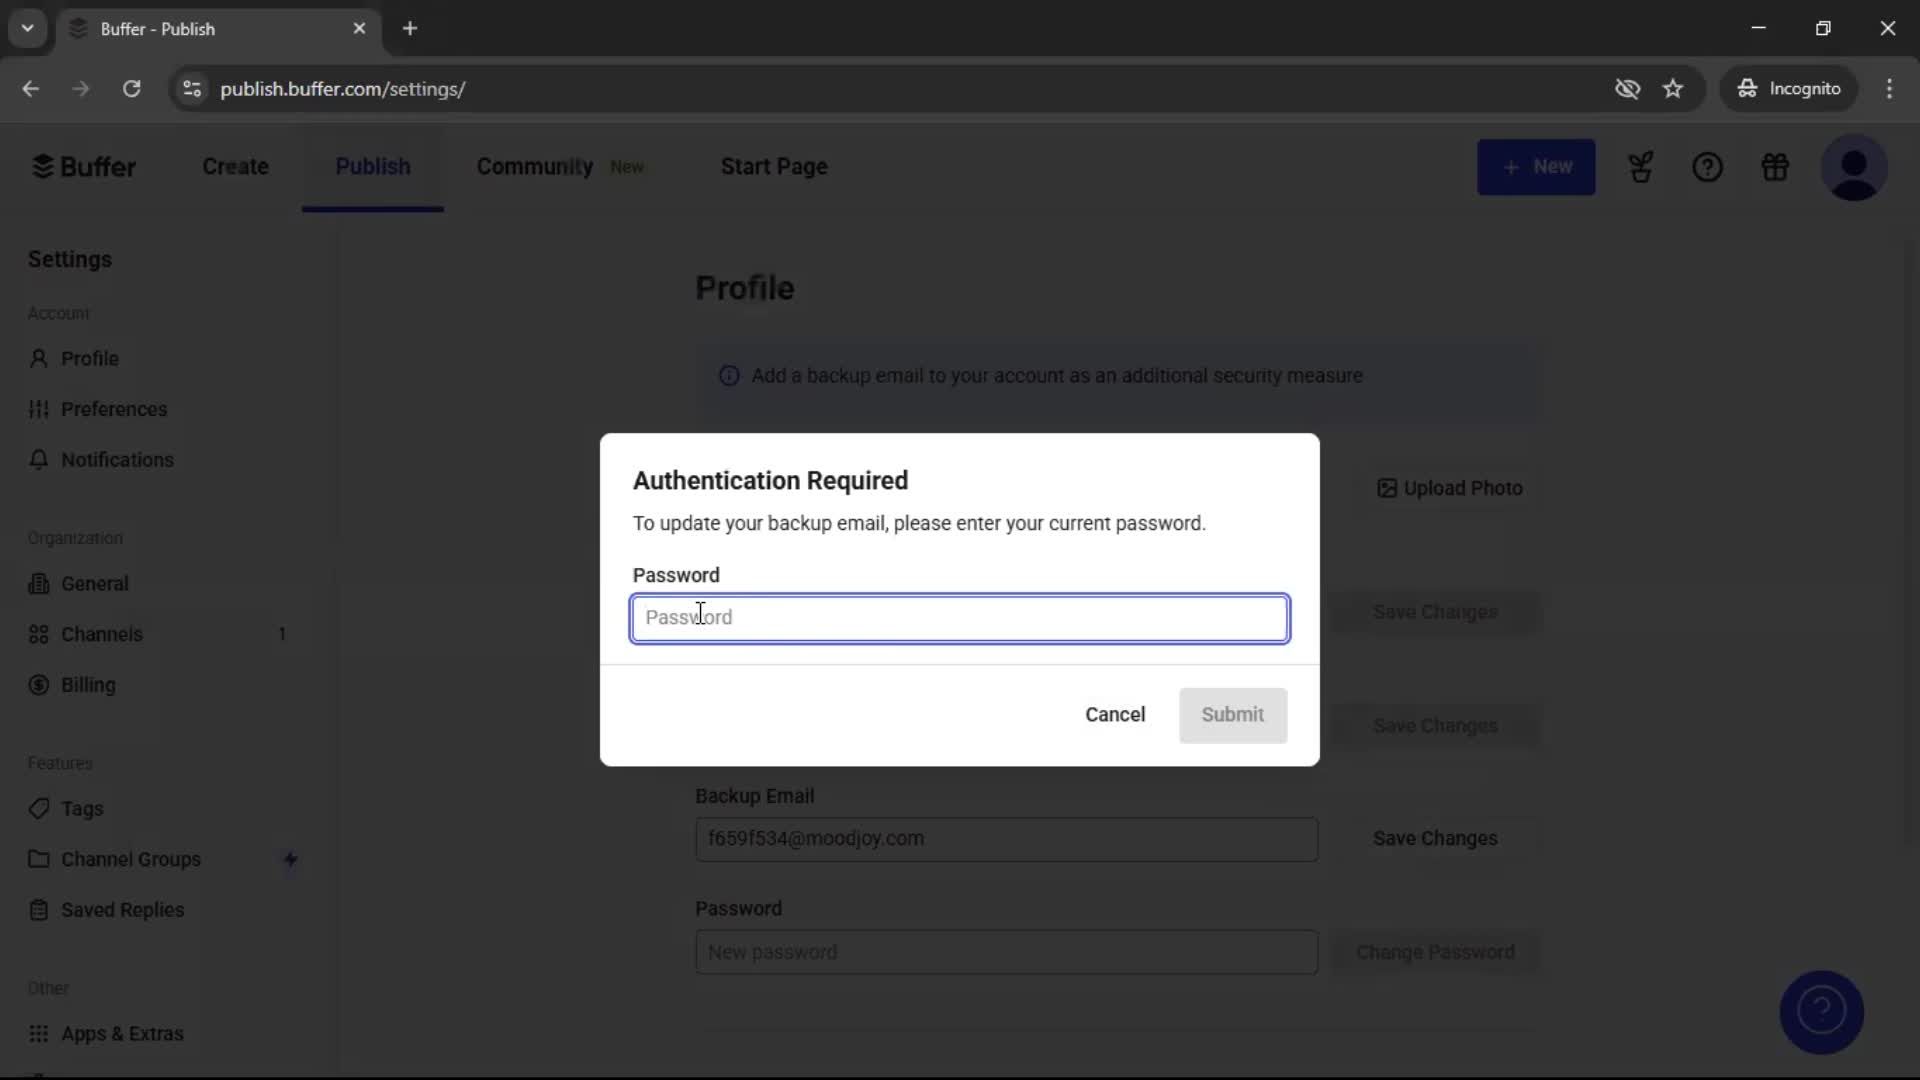The width and height of the screenshot is (1920, 1080).
Task: Open help via the question mark icon
Action: pos(1707,166)
